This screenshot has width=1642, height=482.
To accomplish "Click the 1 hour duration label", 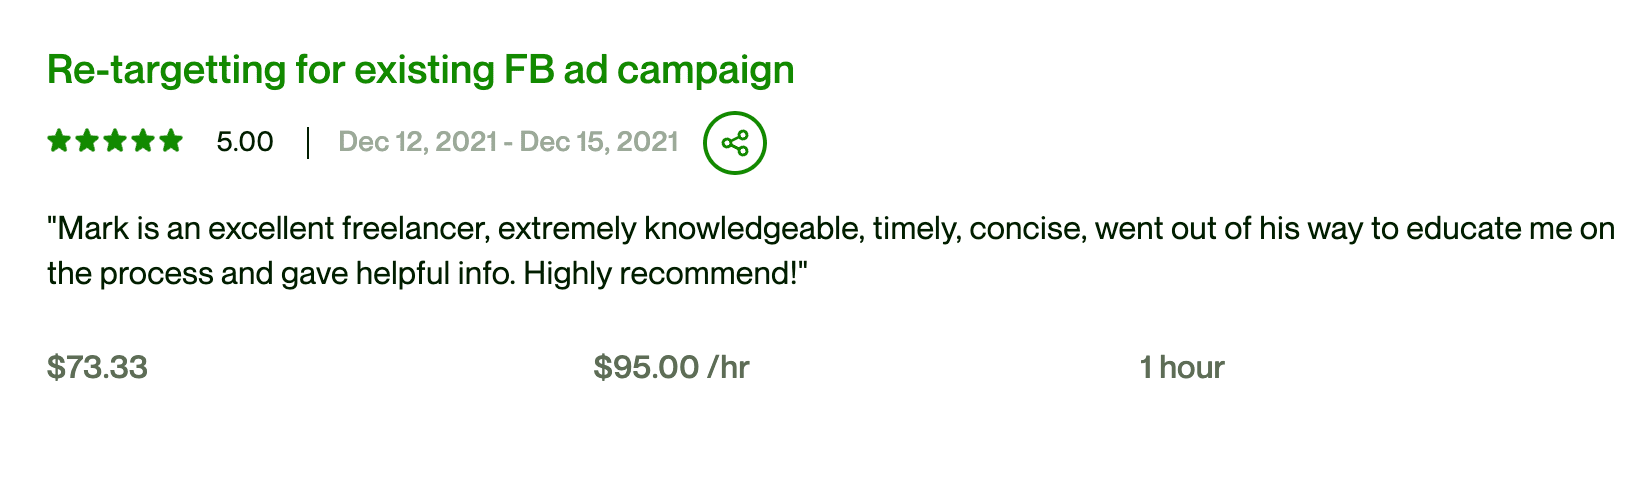I will click(x=1182, y=367).
